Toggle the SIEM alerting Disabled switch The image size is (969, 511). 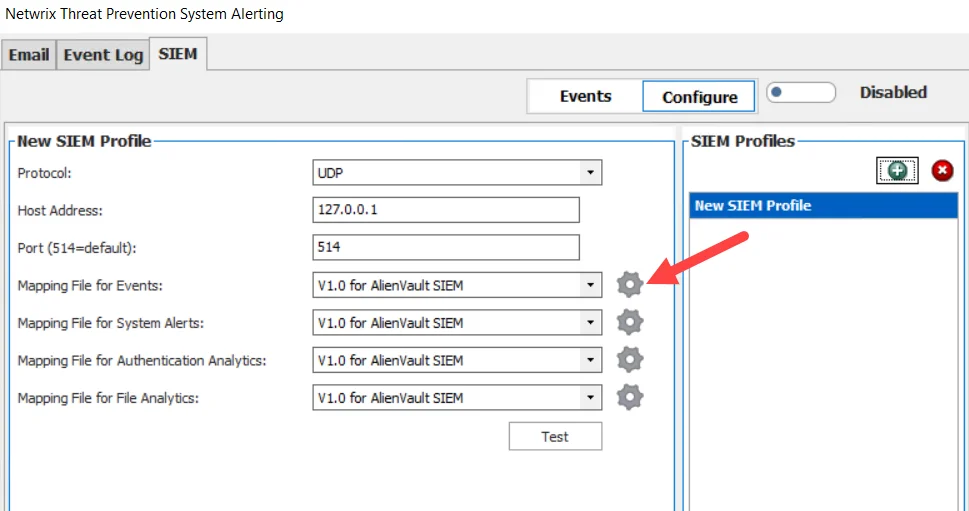[x=801, y=93]
